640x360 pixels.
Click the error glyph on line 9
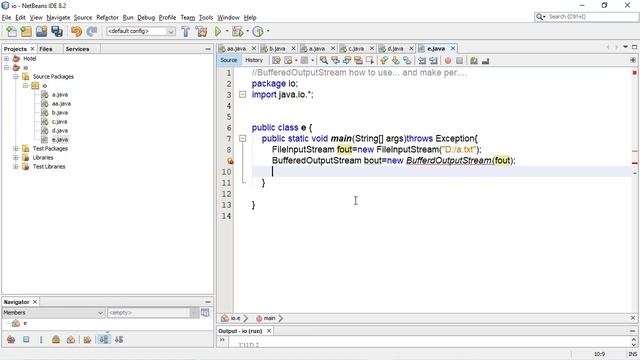pyautogui.click(x=230, y=161)
